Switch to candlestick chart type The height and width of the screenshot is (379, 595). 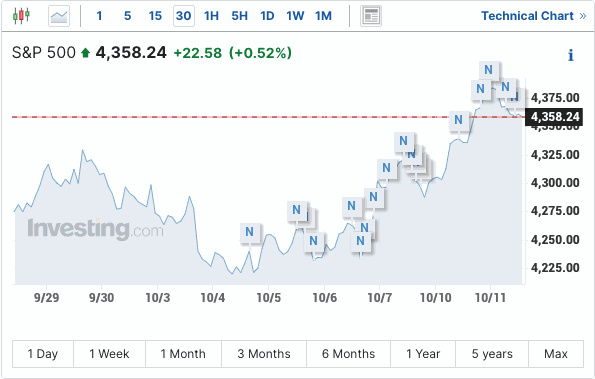[x=21, y=16]
